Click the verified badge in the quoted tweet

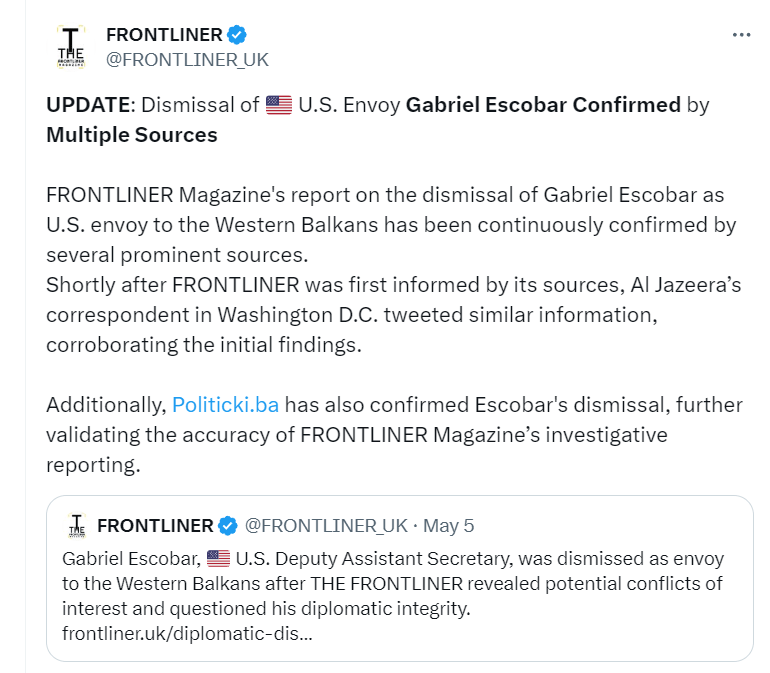[x=229, y=526]
